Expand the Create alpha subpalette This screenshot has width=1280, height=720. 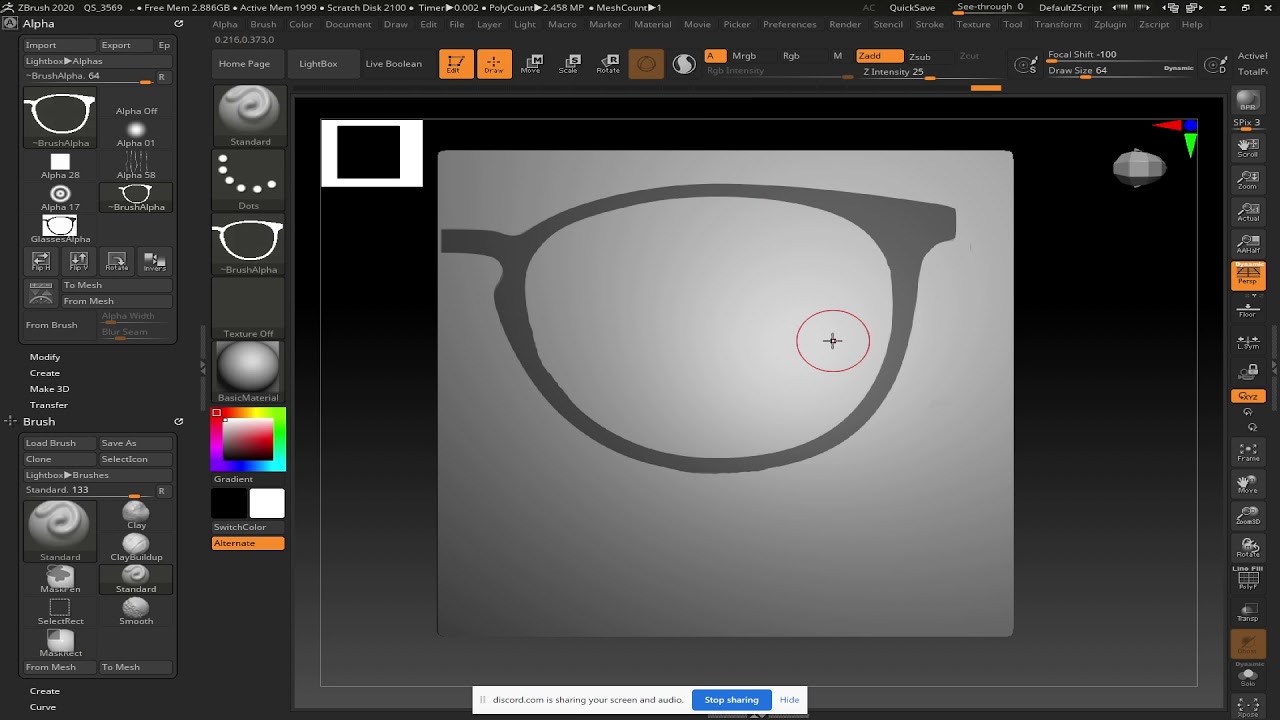(45, 373)
